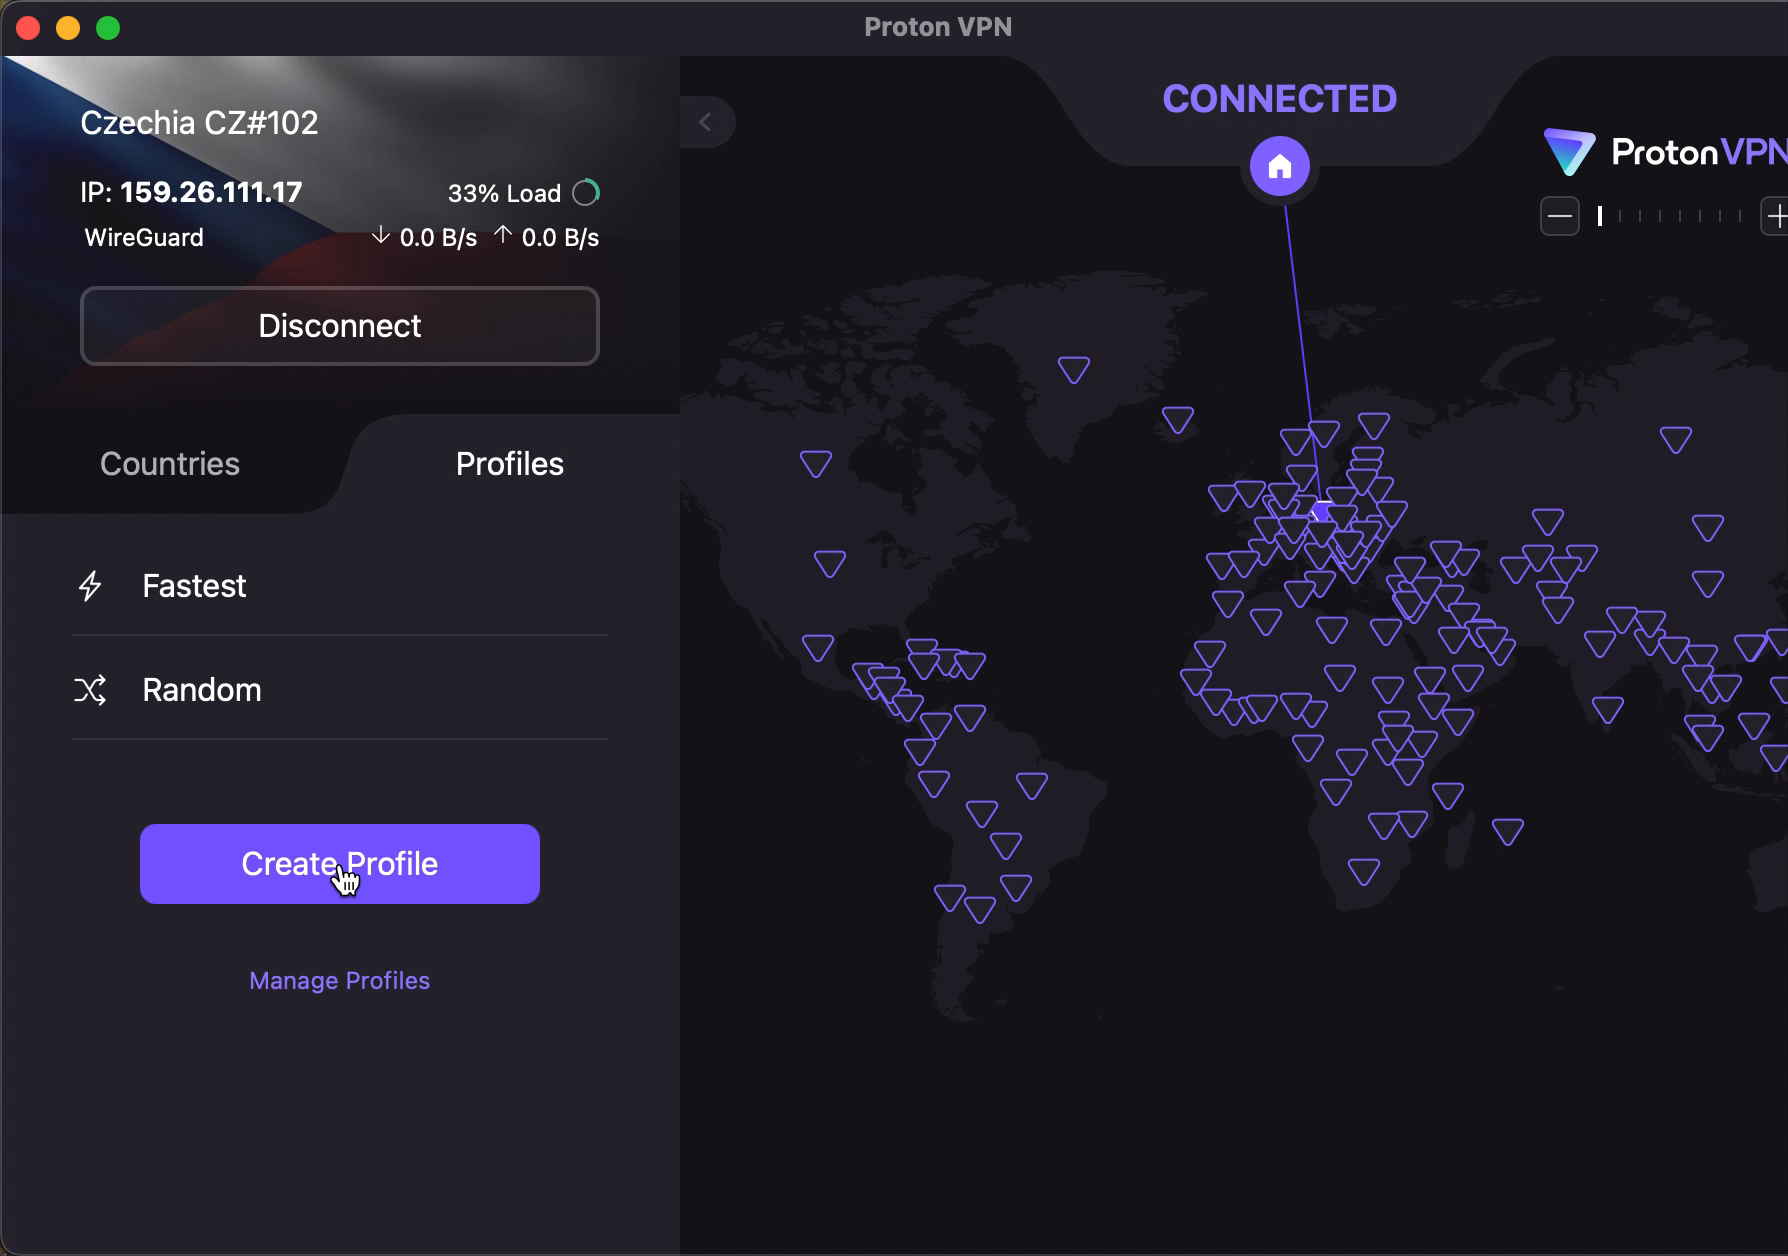This screenshot has height=1256, width=1788.
Task: Connect using the Random profile
Action: pyautogui.click(x=340, y=690)
